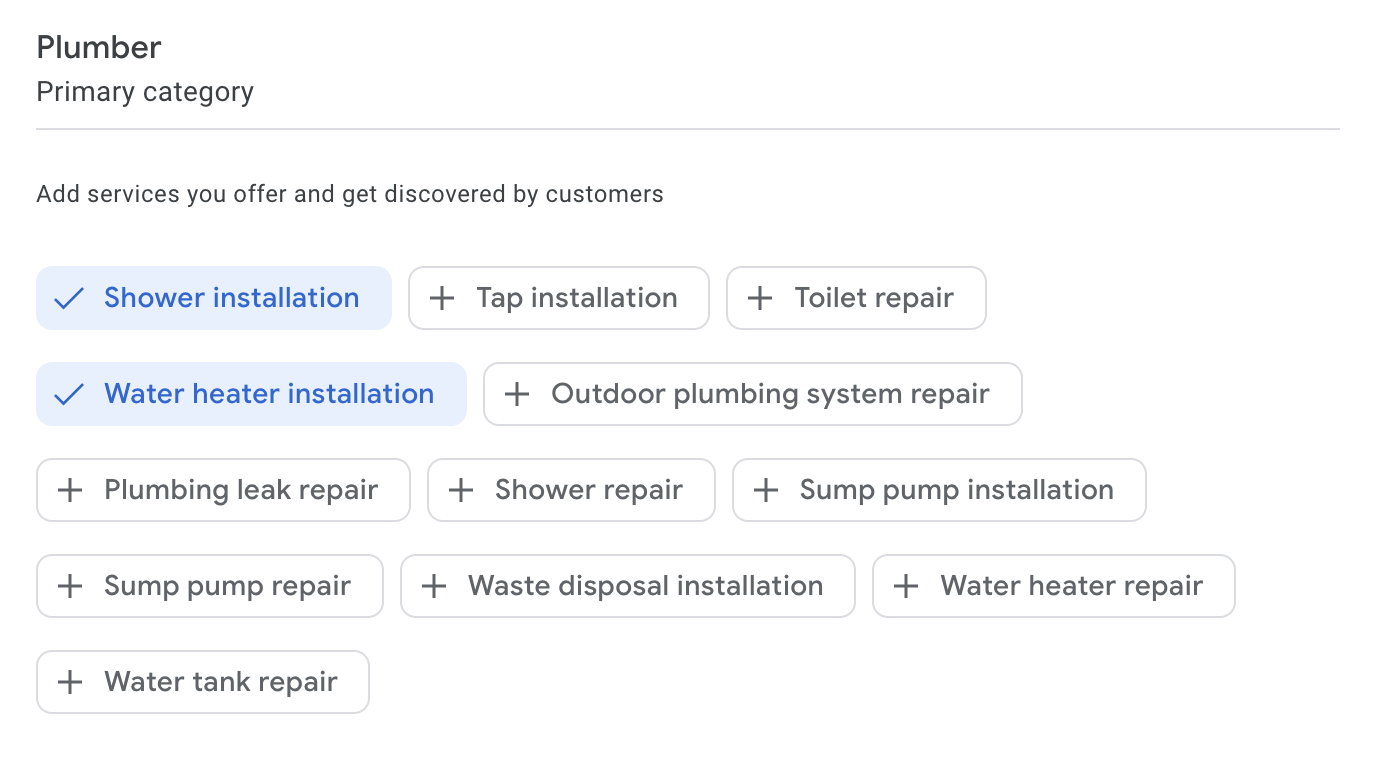Click the plus icon on Water tank repair
1384x764 pixels.
click(x=70, y=682)
